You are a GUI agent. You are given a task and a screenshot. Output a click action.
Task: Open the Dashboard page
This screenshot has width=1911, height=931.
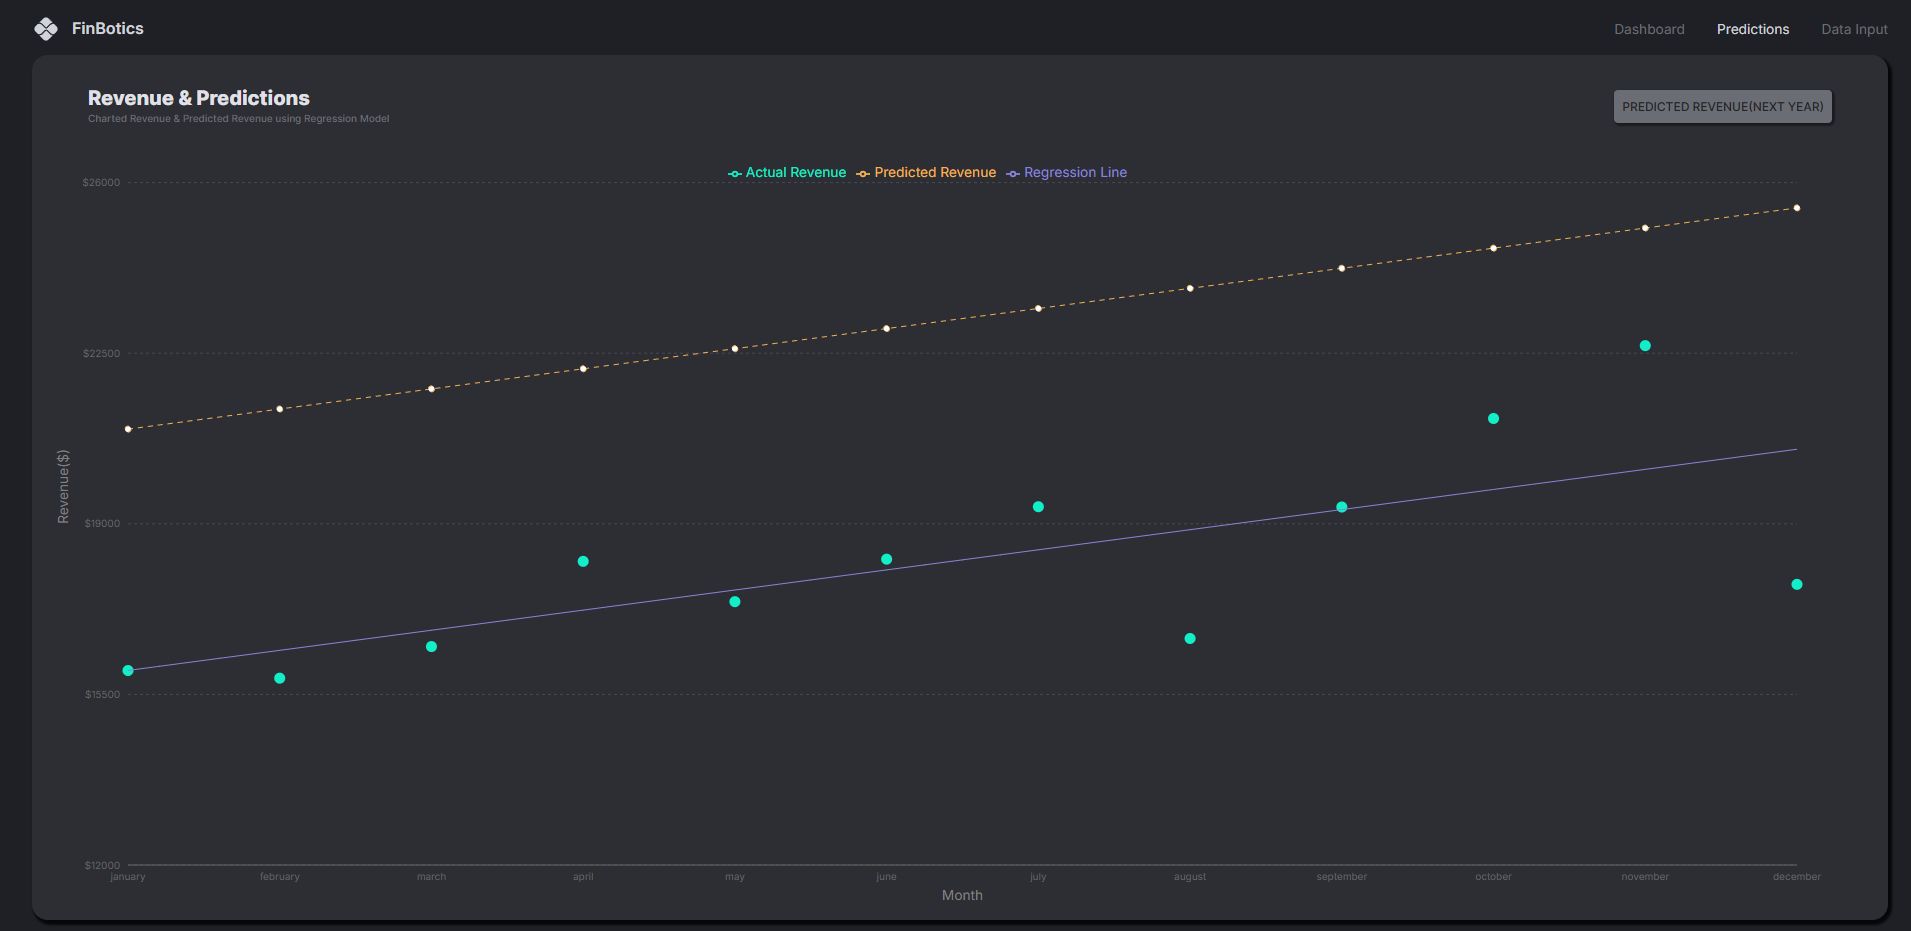pyautogui.click(x=1648, y=29)
